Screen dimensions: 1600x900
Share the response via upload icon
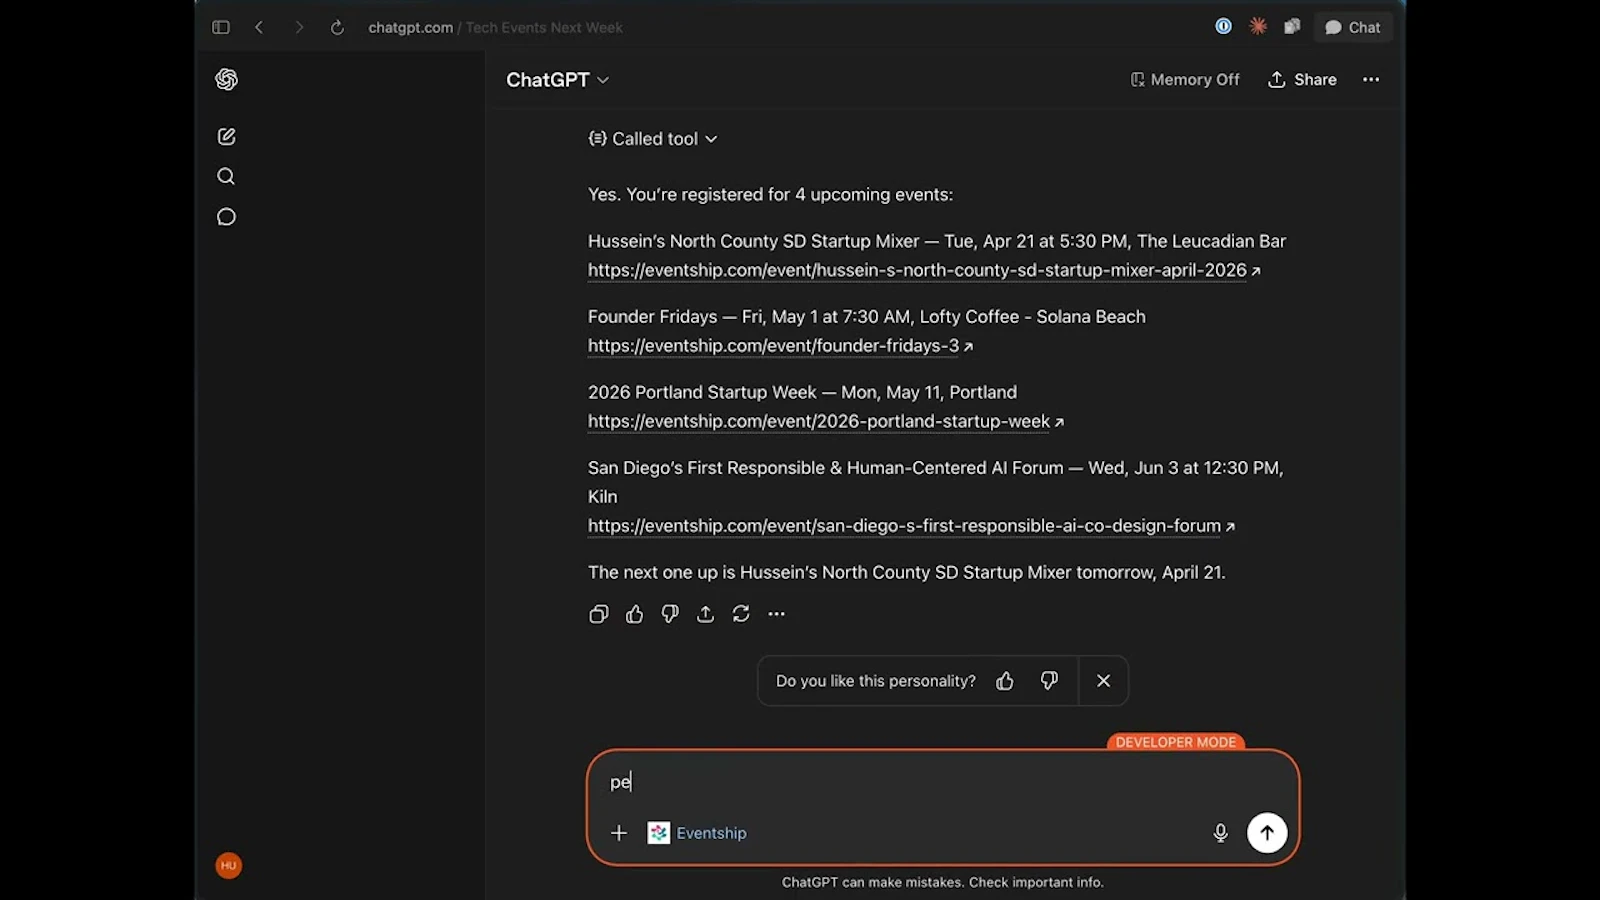click(705, 614)
